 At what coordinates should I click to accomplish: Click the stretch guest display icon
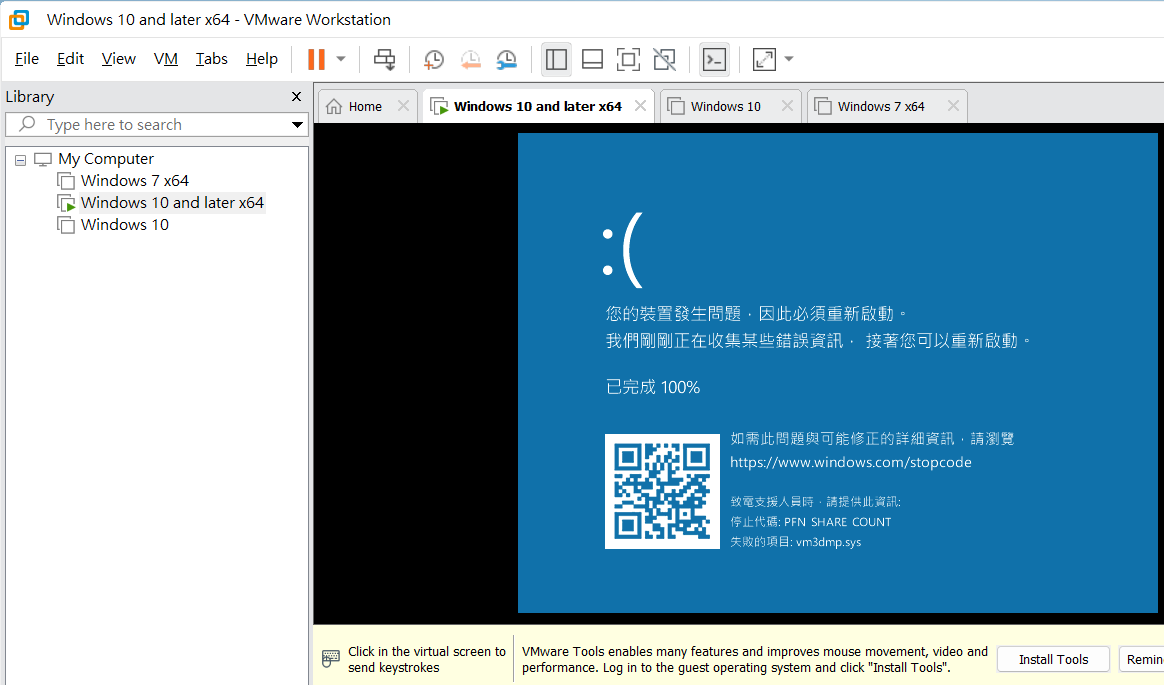[x=764, y=59]
